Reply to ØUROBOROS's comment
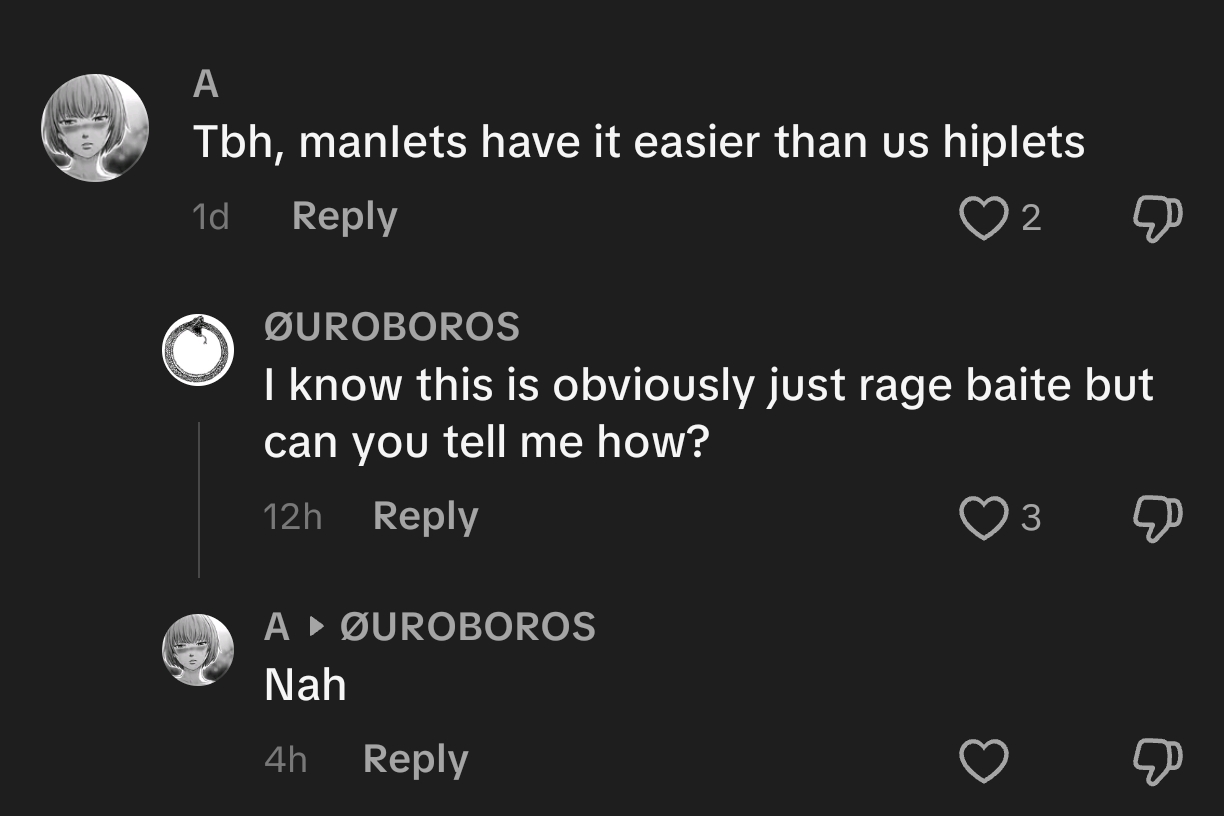 pos(425,518)
